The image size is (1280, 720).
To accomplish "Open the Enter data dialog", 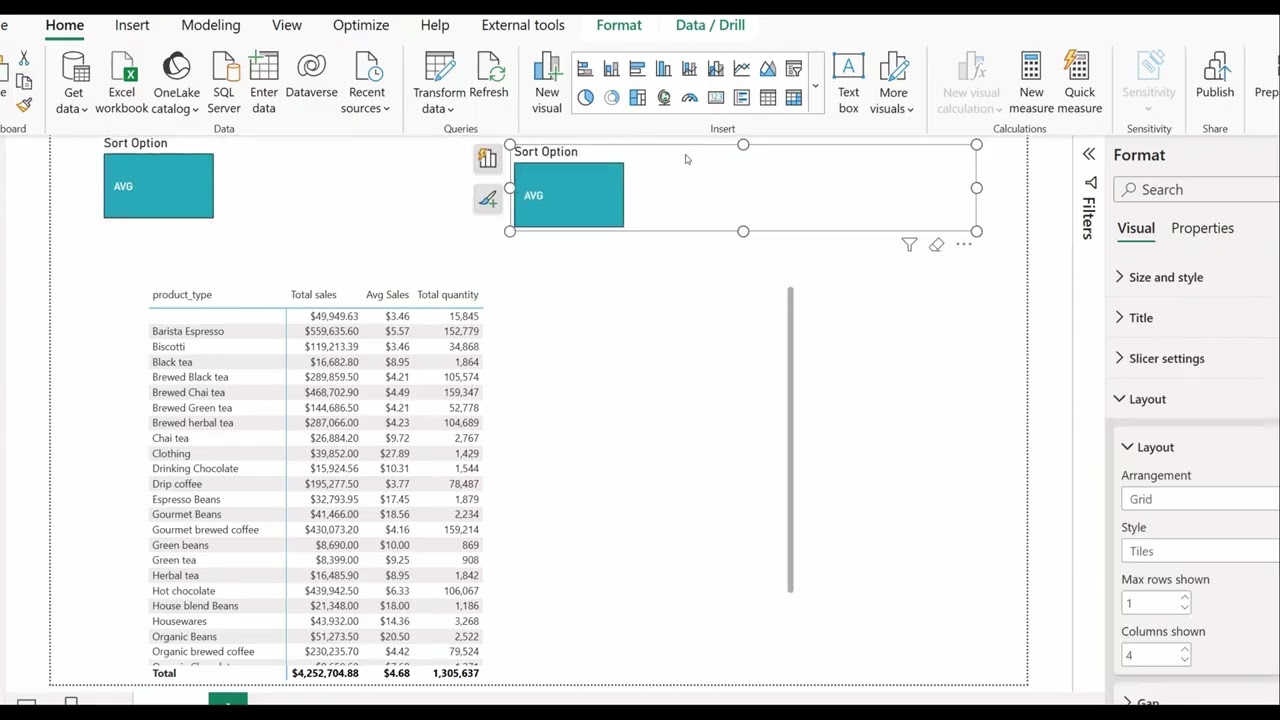I will pyautogui.click(x=264, y=83).
